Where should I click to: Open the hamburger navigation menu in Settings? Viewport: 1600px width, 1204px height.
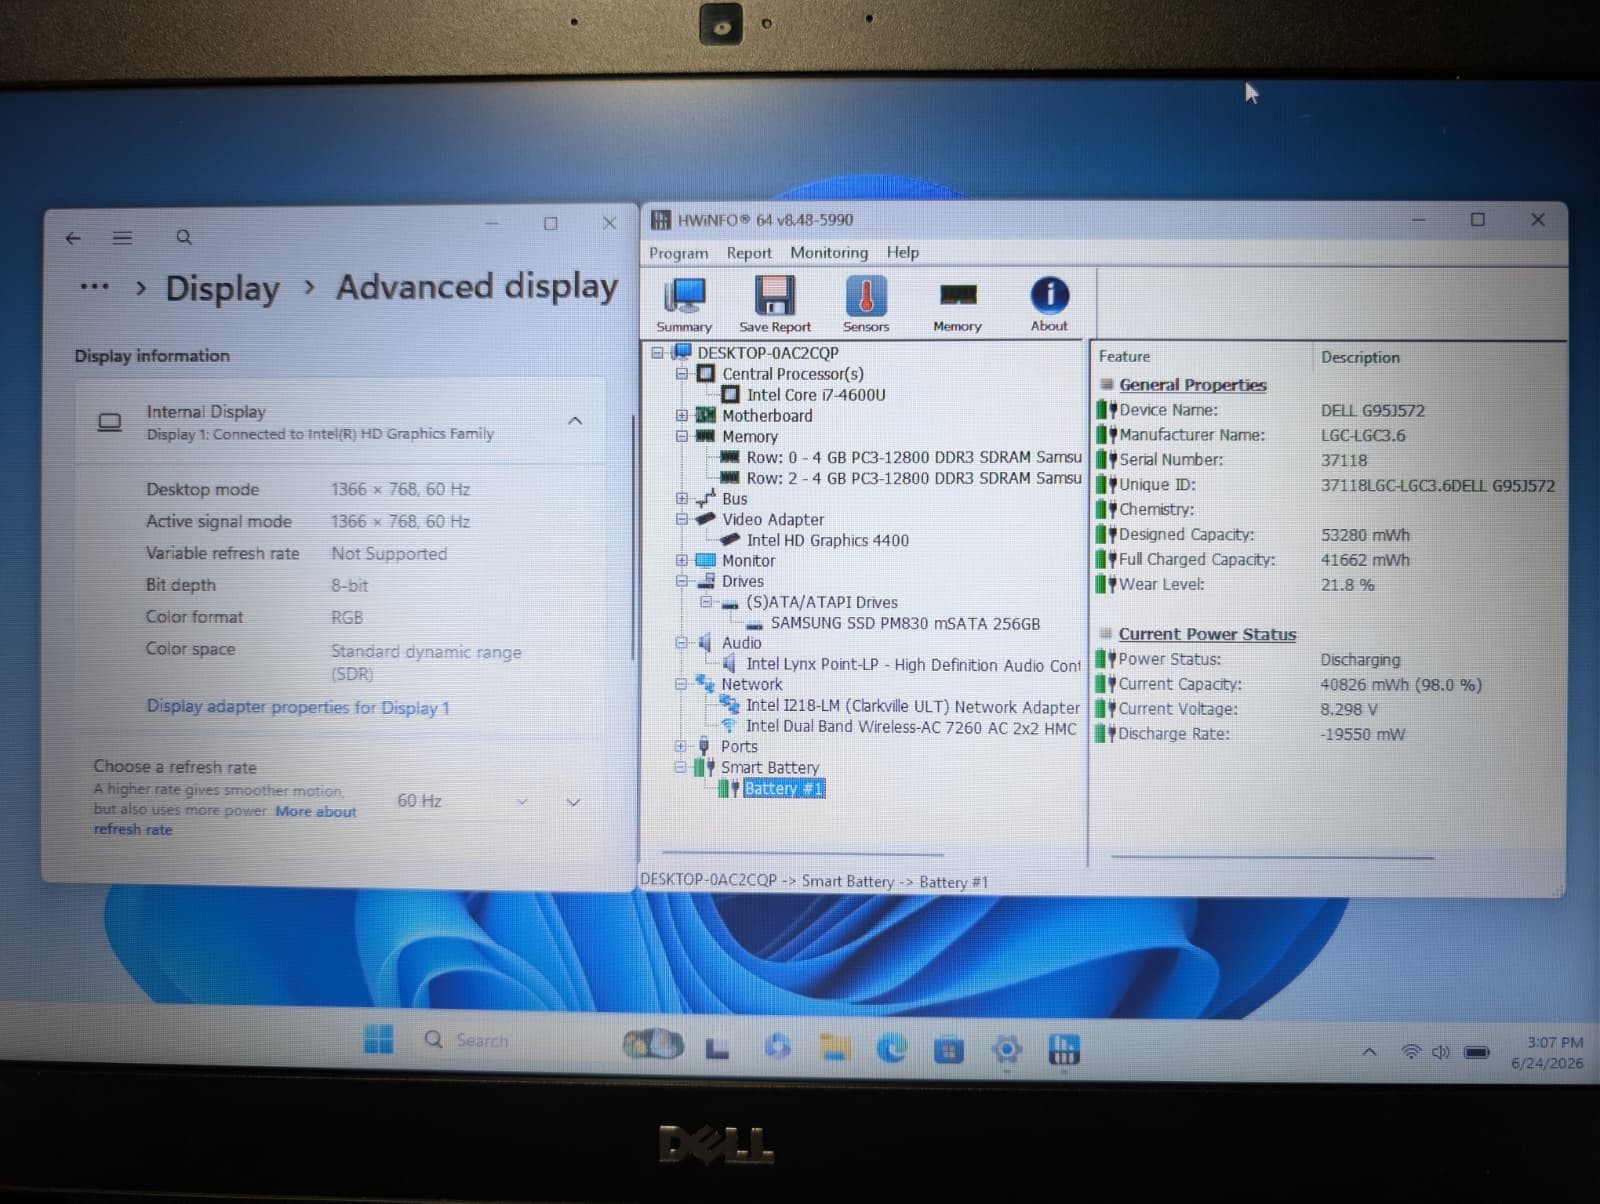122,238
